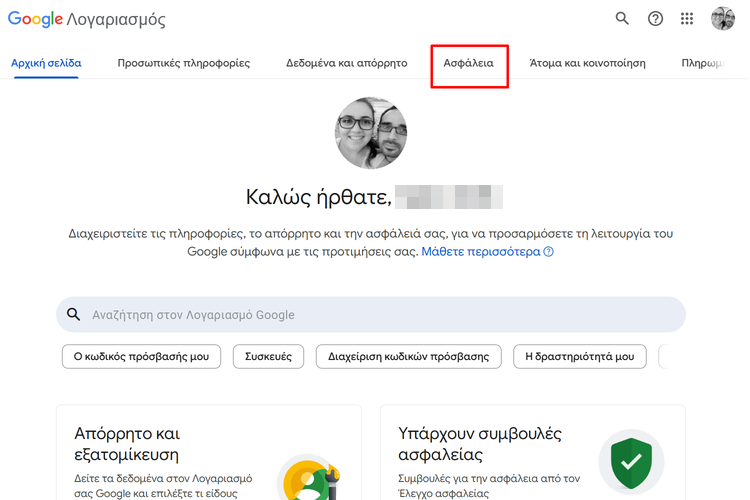This screenshot has width=750, height=500.
Task: Open the Υπάρχουν συμβουλές ασφαλείας card heading
Action: 480,444
